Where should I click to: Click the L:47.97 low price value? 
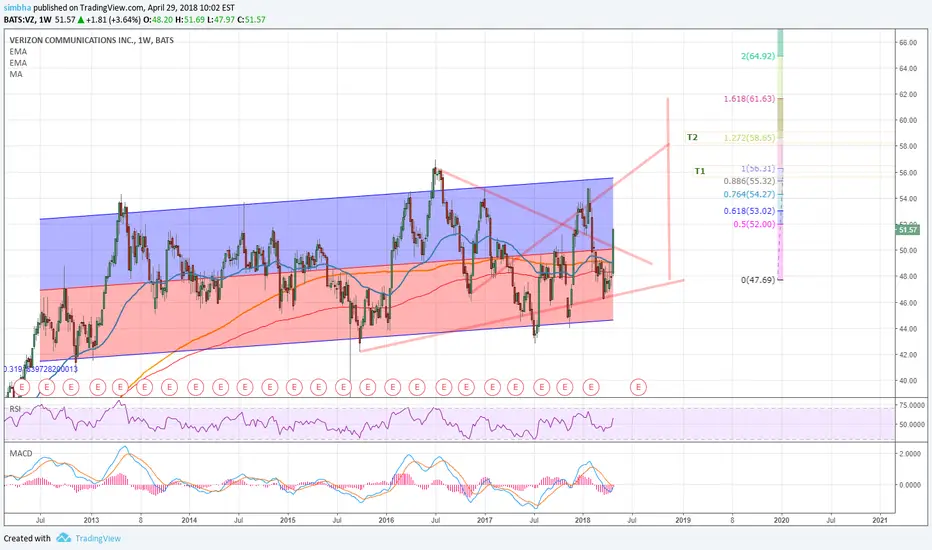tap(221, 20)
